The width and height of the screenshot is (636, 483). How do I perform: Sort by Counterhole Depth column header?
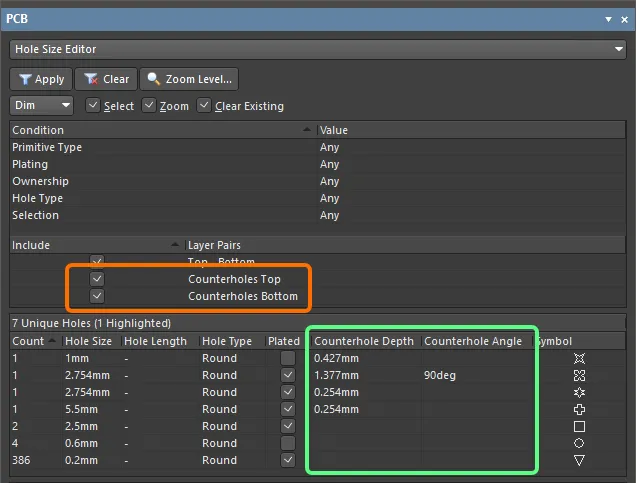366,341
